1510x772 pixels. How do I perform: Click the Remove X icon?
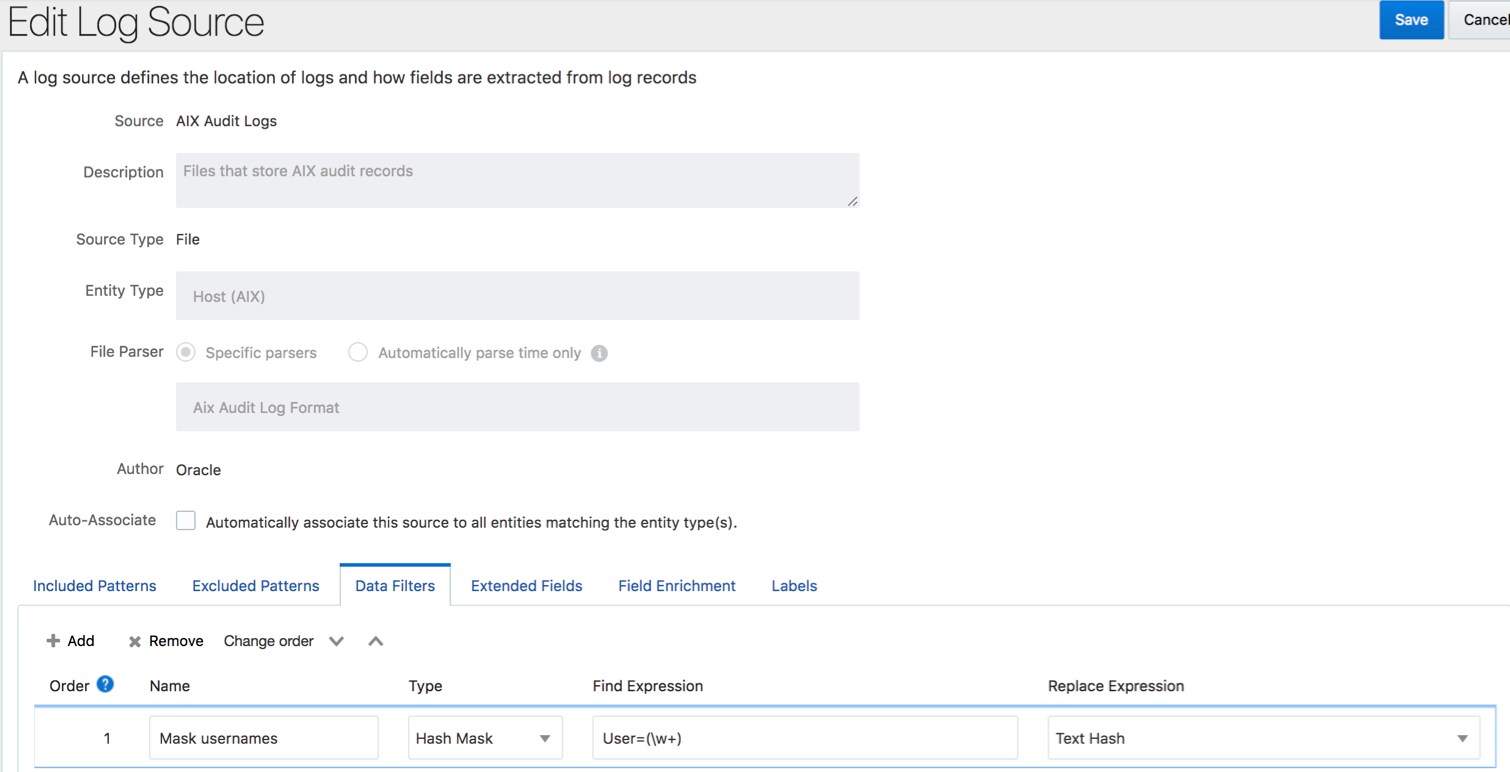tap(135, 642)
